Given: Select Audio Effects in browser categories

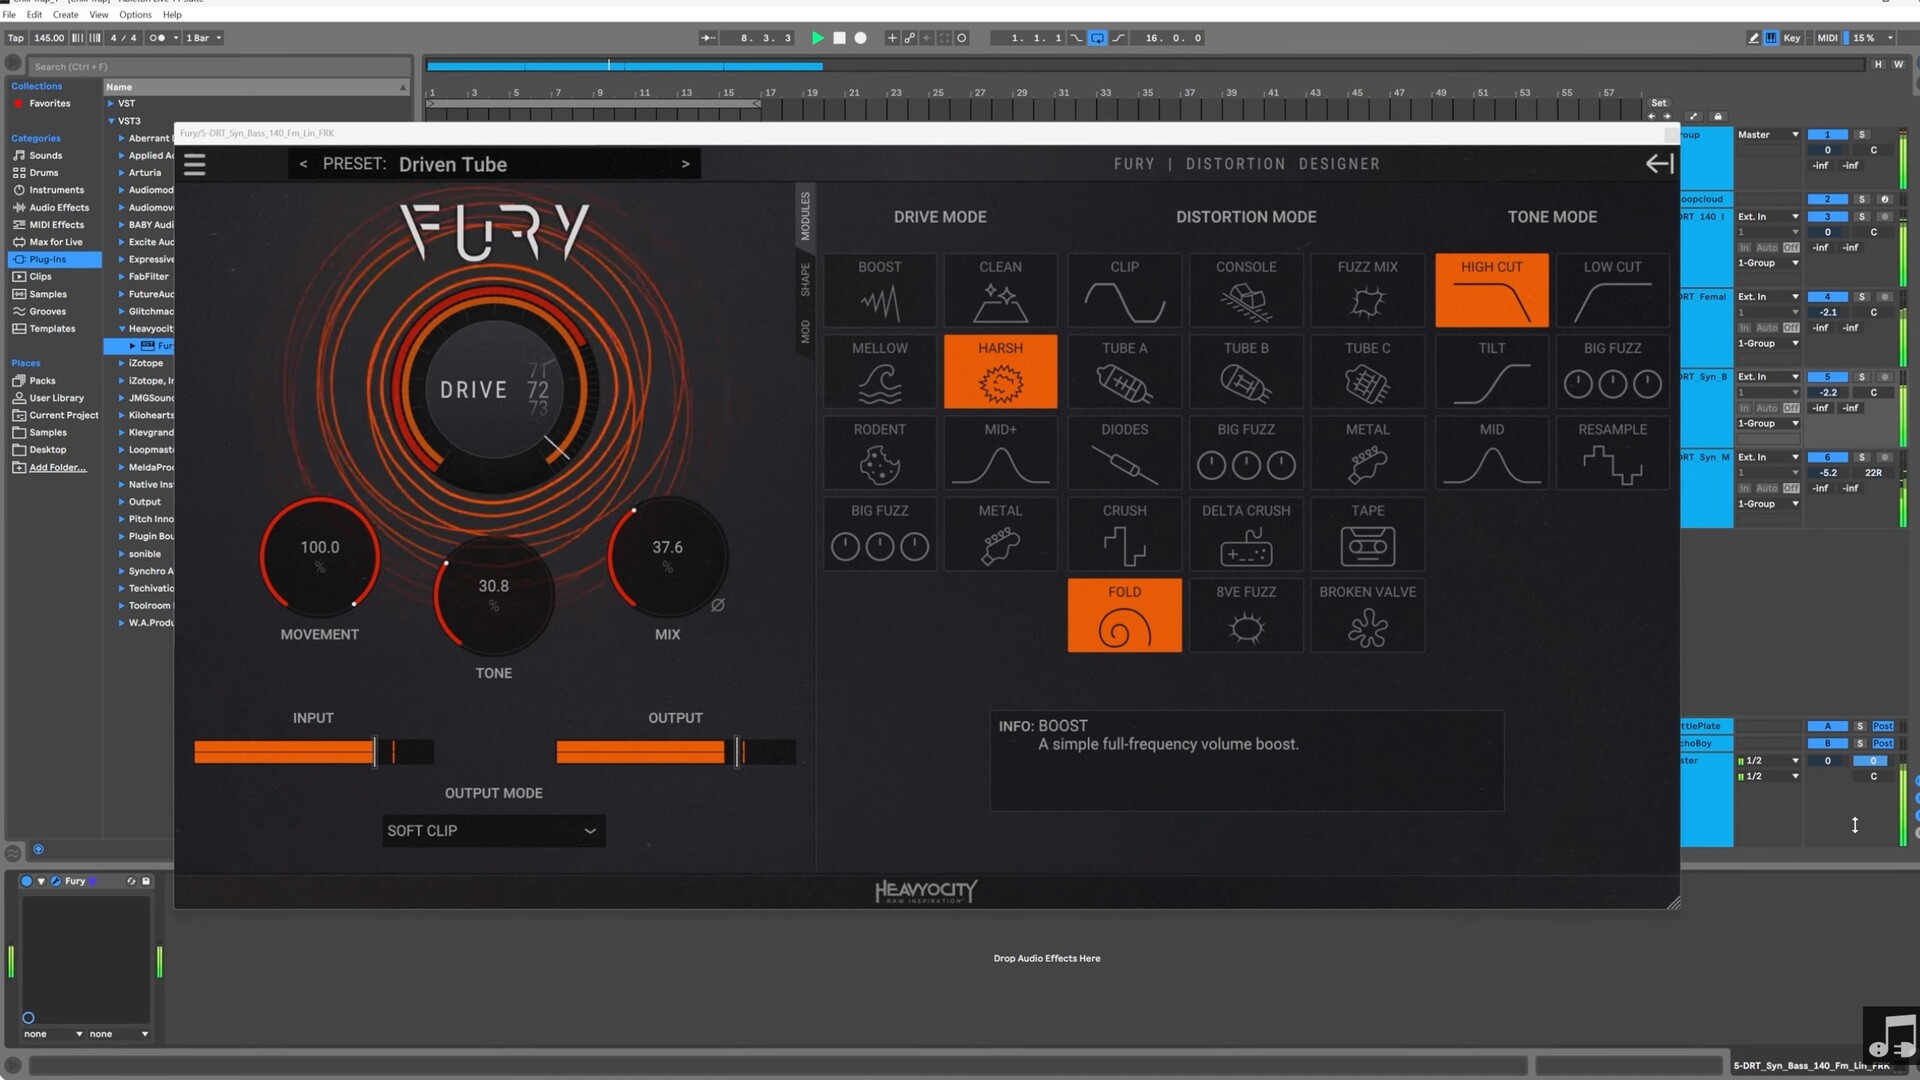Looking at the screenshot, I should [59, 207].
